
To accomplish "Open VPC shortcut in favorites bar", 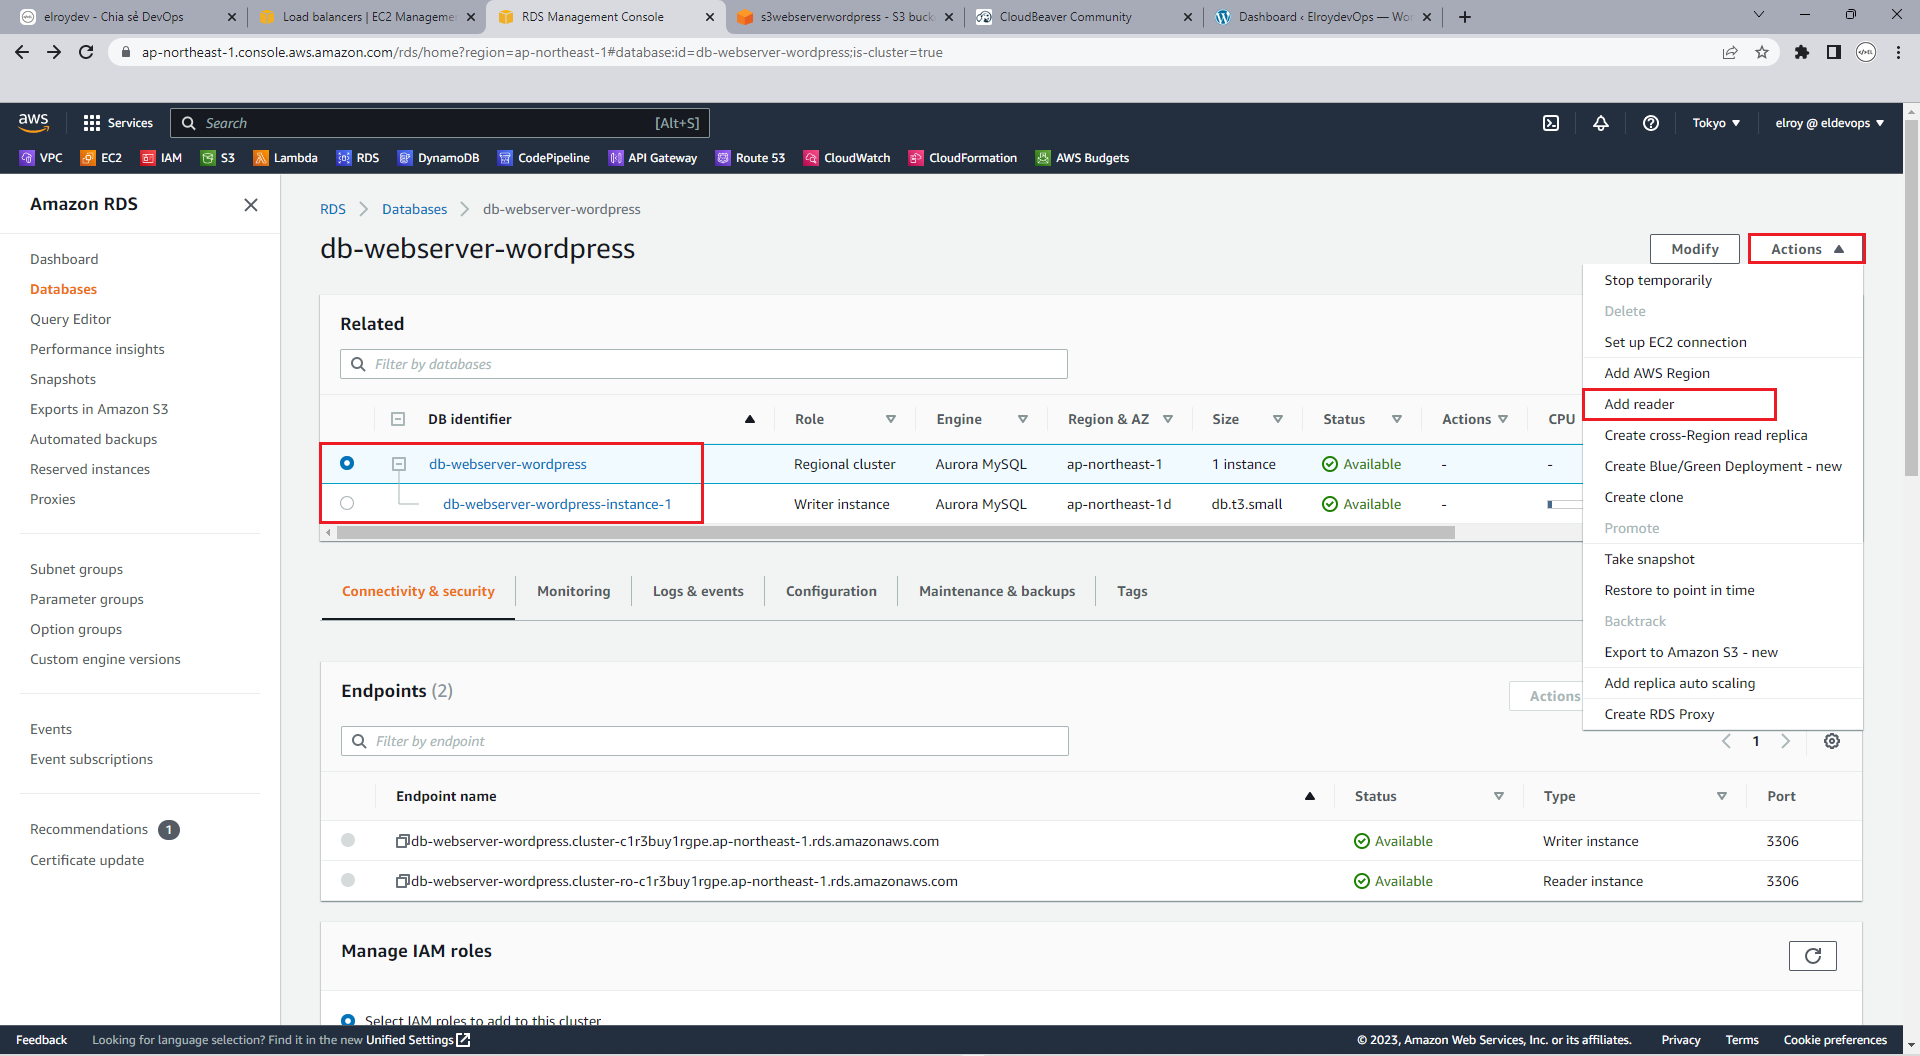I will (41, 158).
